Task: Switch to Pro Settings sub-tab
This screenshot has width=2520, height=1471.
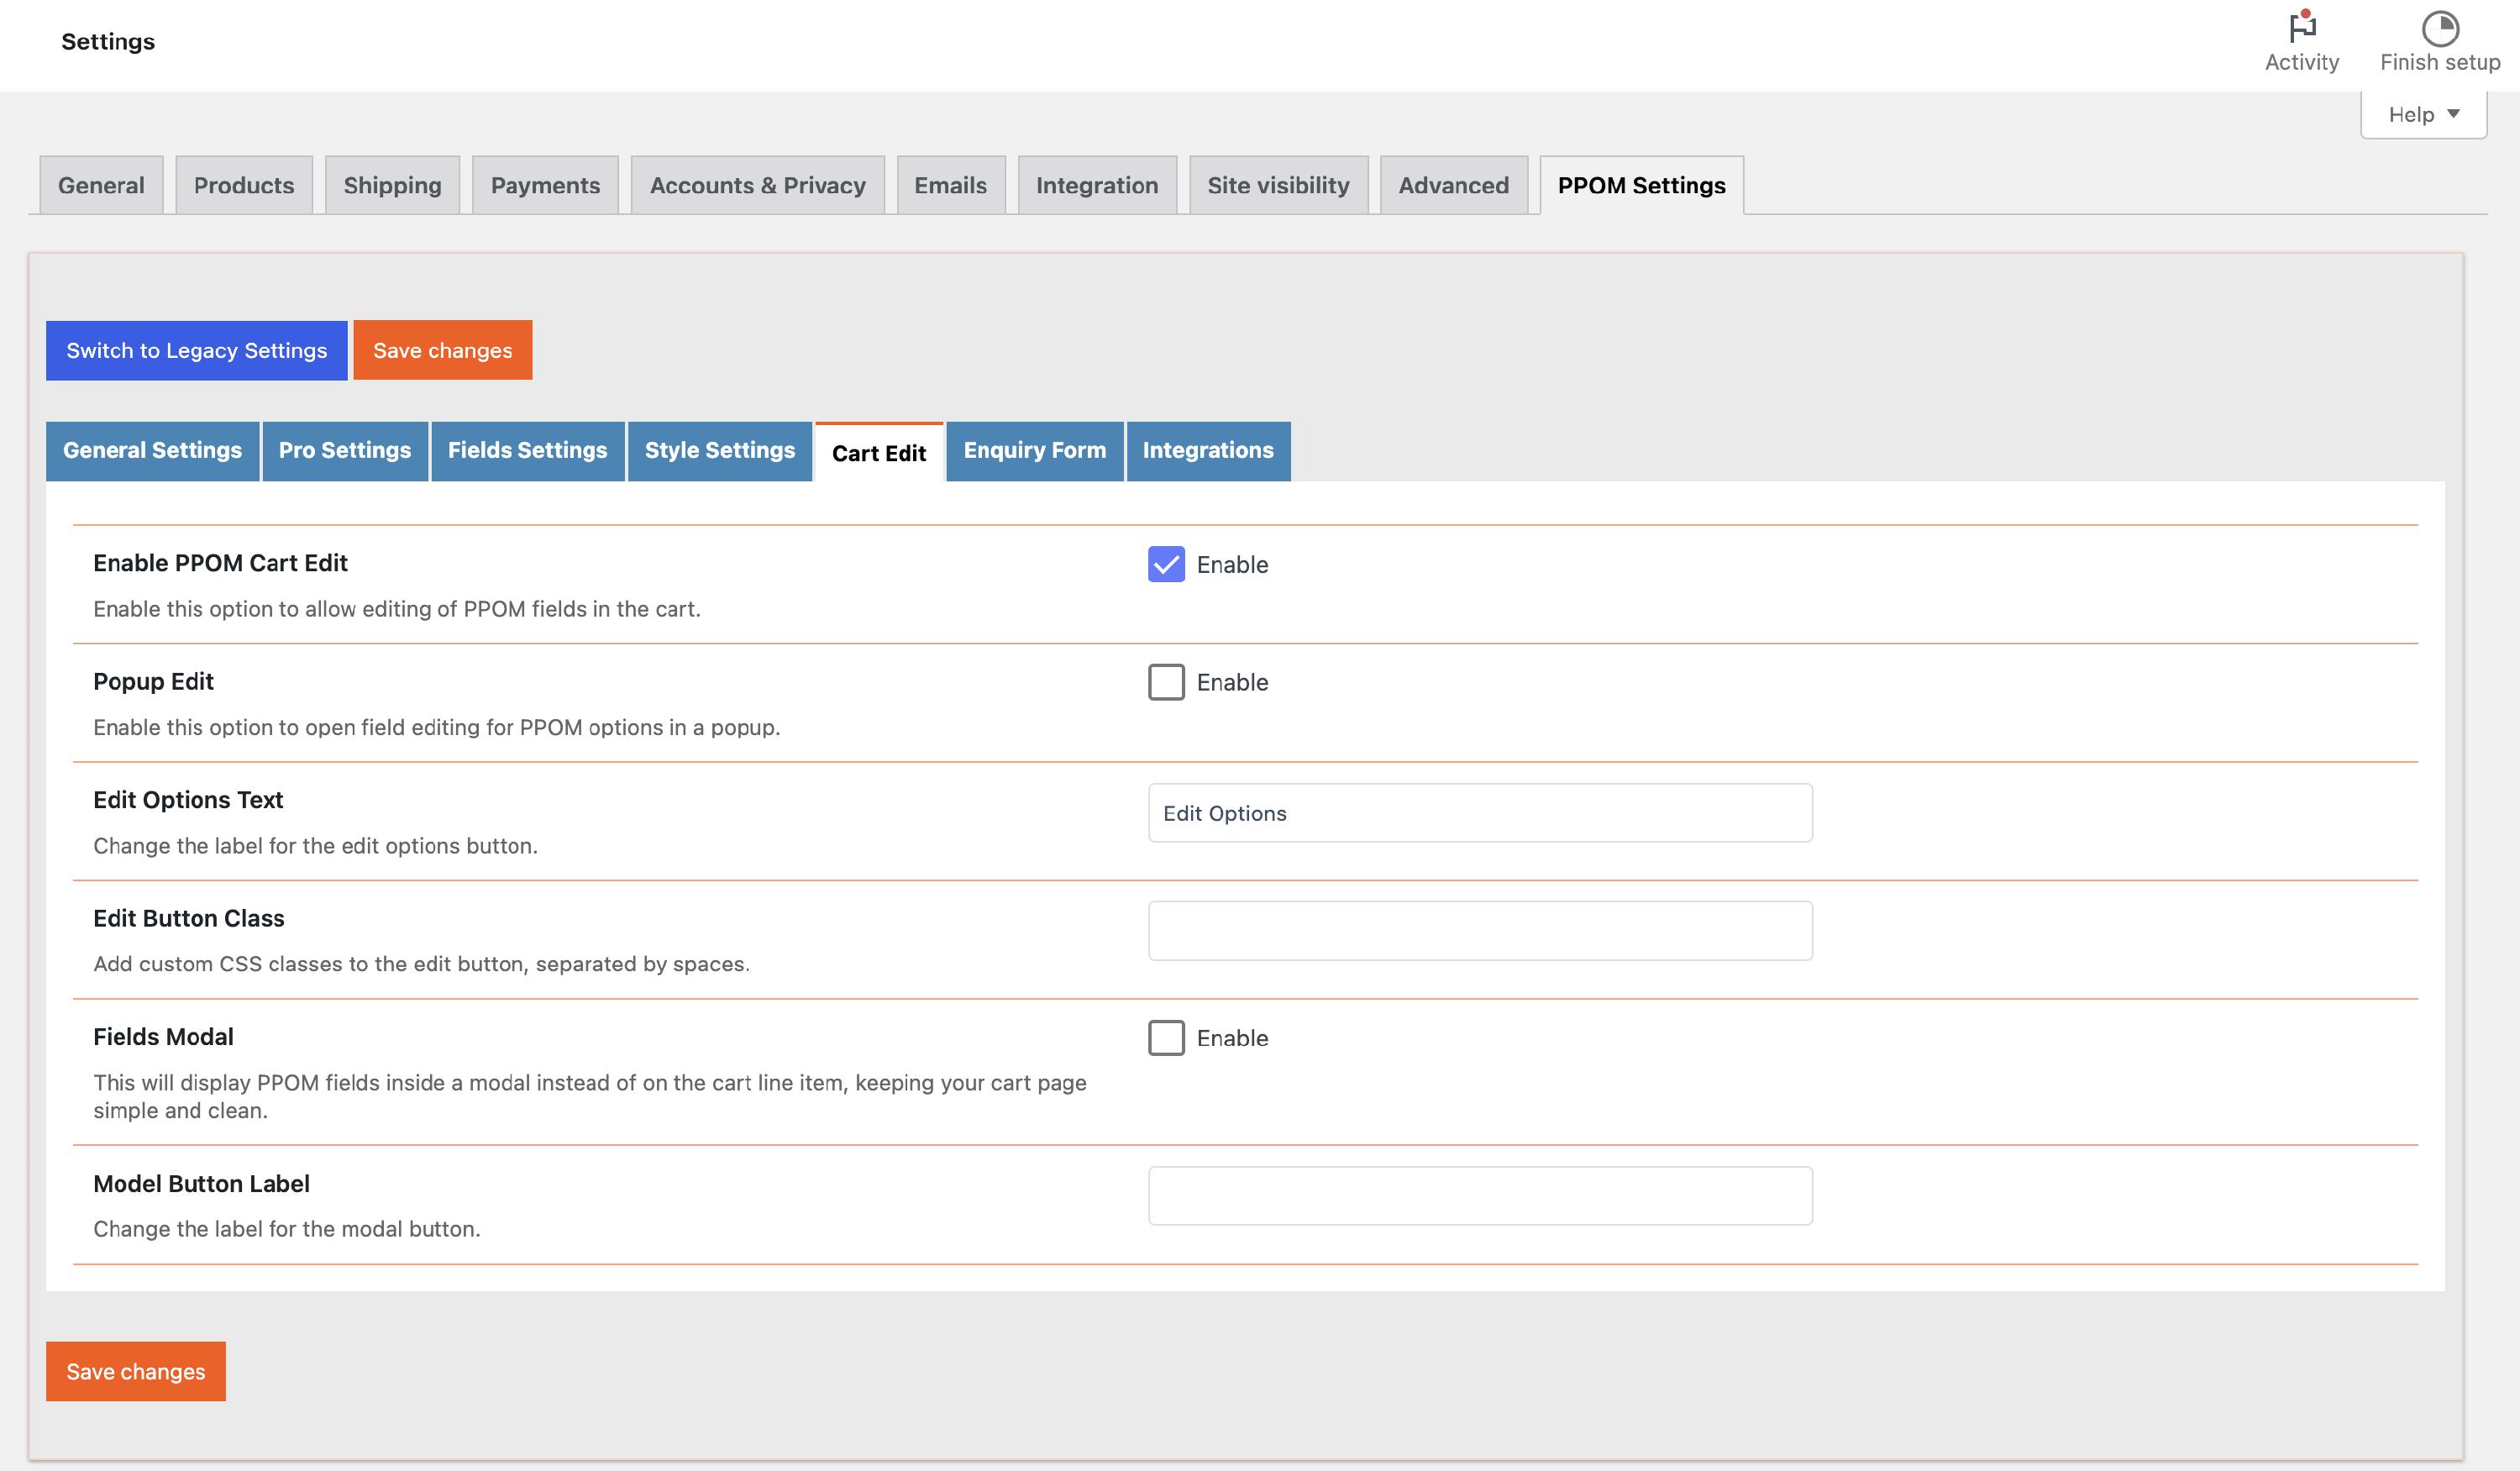Action: [344, 450]
